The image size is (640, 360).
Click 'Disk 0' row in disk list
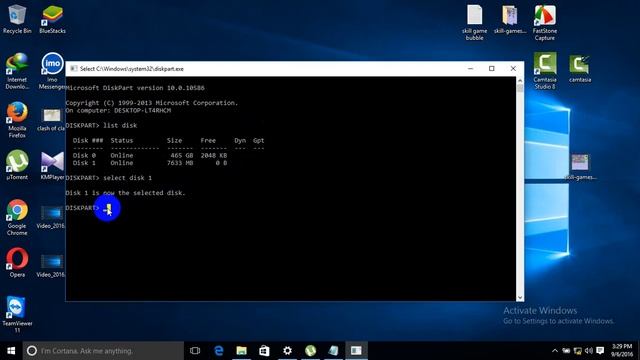pos(150,156)
